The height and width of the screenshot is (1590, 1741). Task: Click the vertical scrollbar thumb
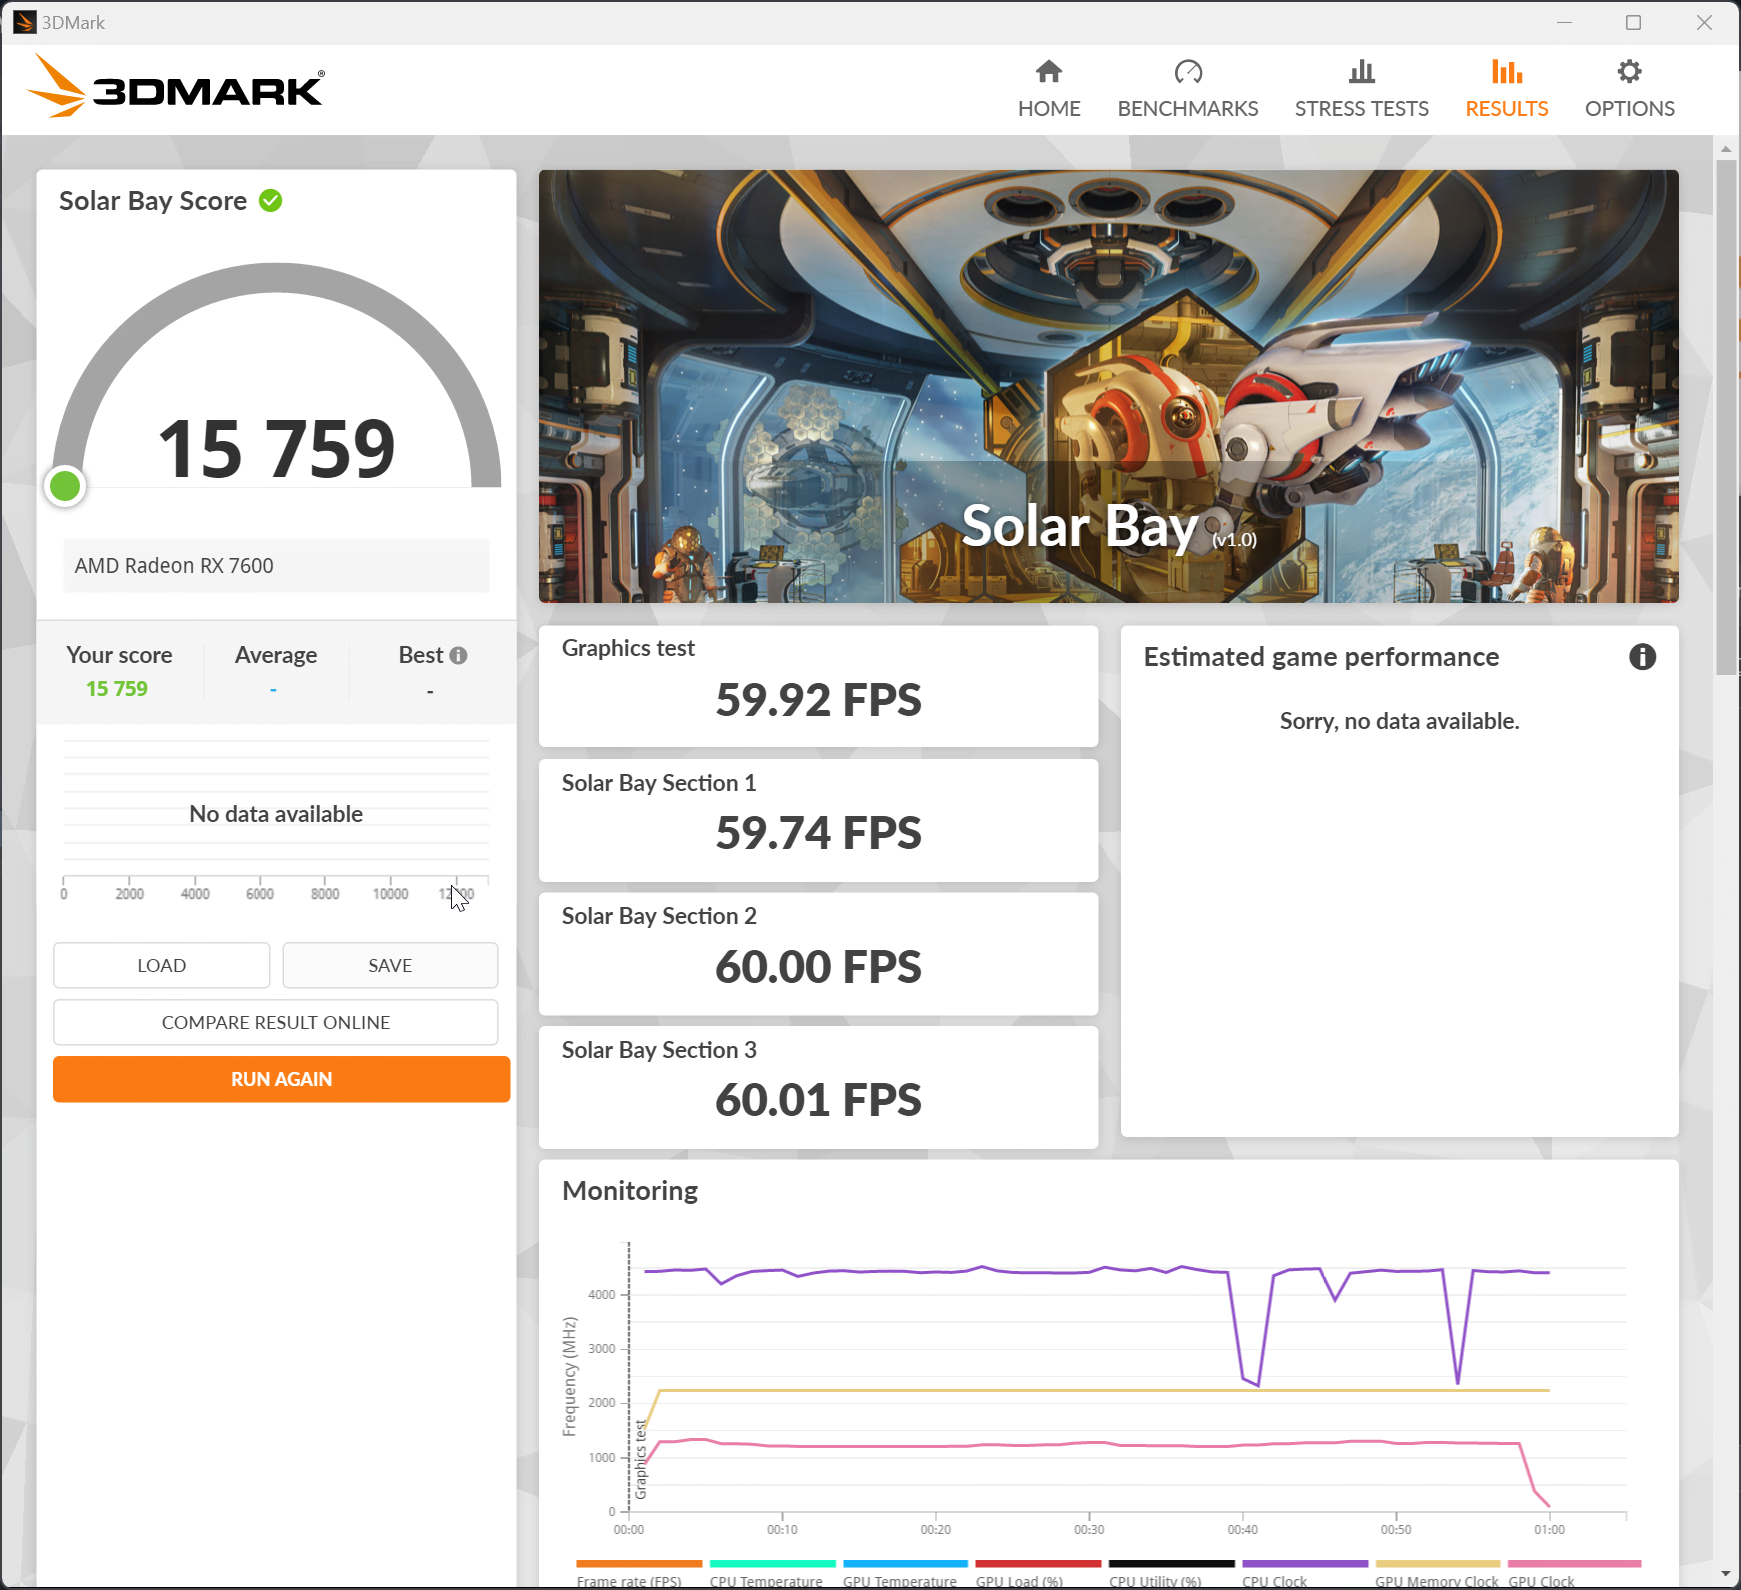coord(1726,417)
